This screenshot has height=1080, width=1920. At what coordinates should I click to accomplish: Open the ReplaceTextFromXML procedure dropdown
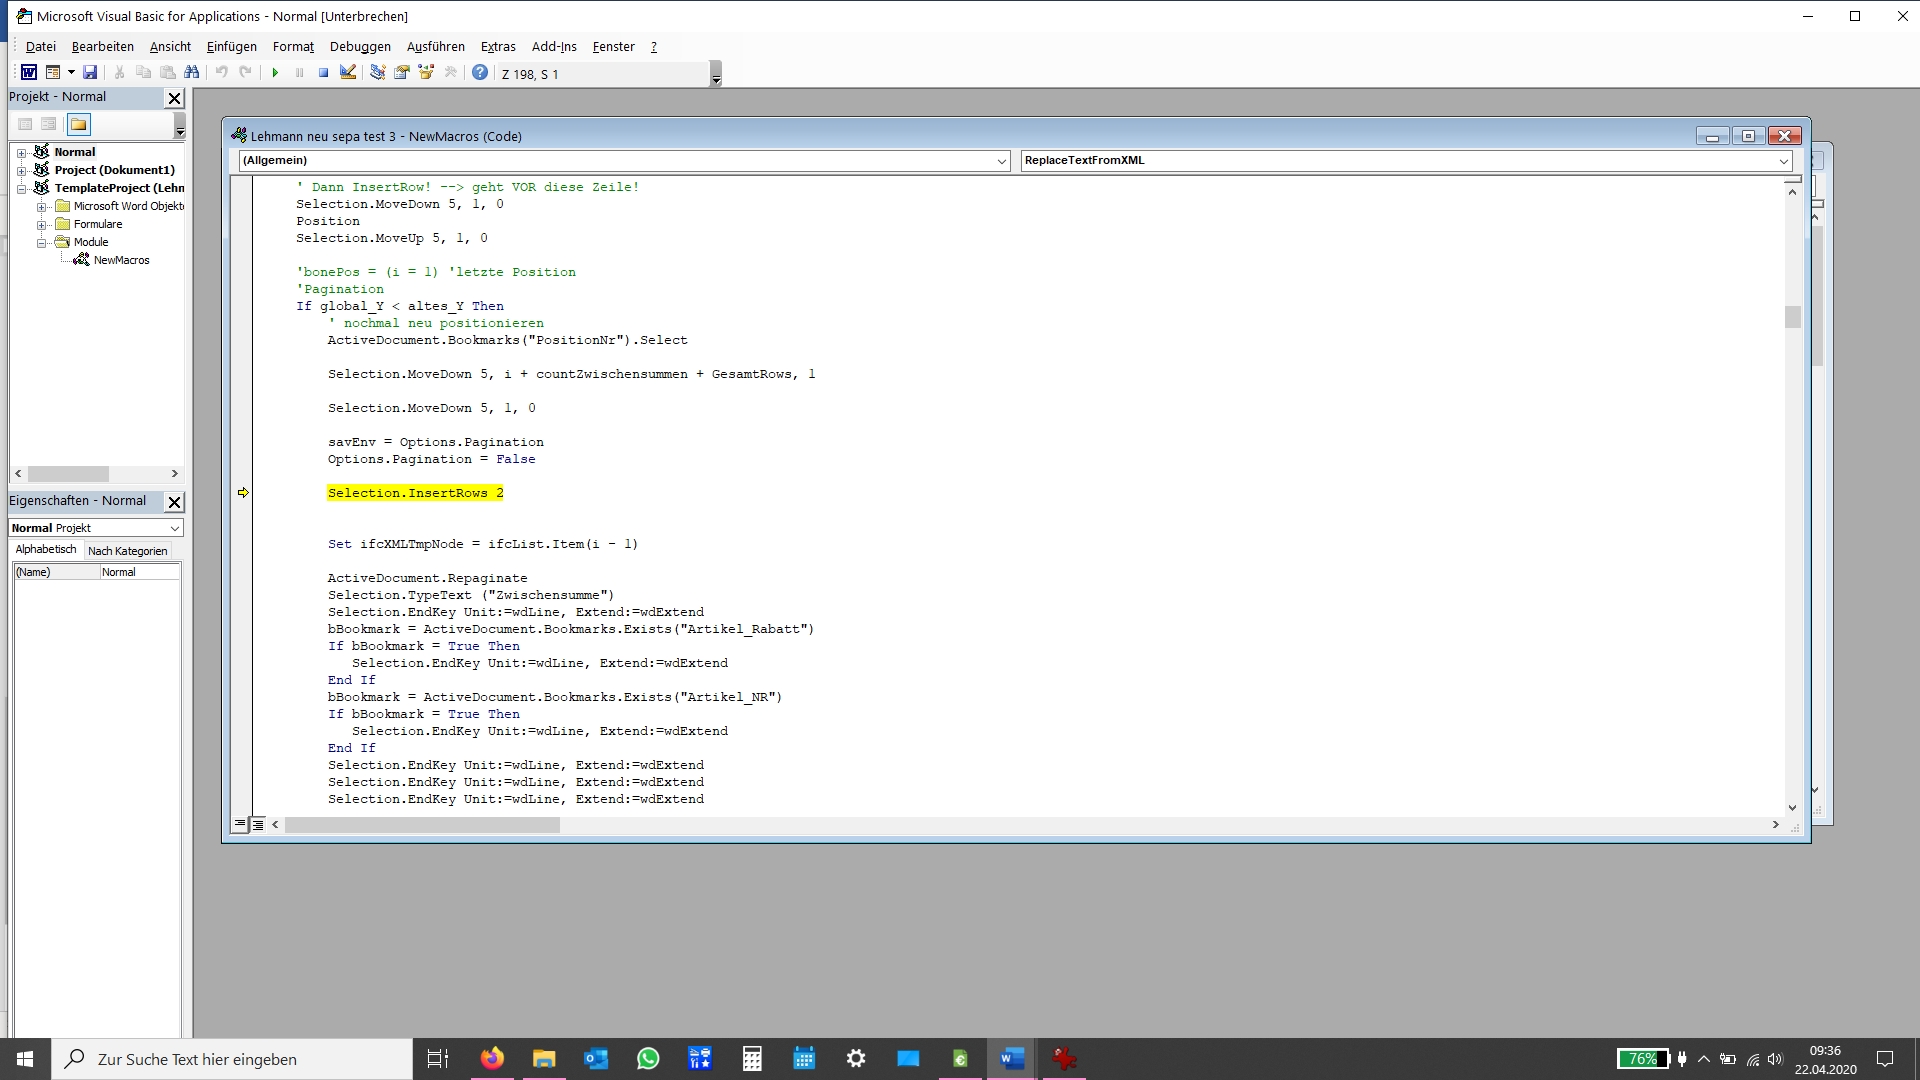coord(1783,161)
